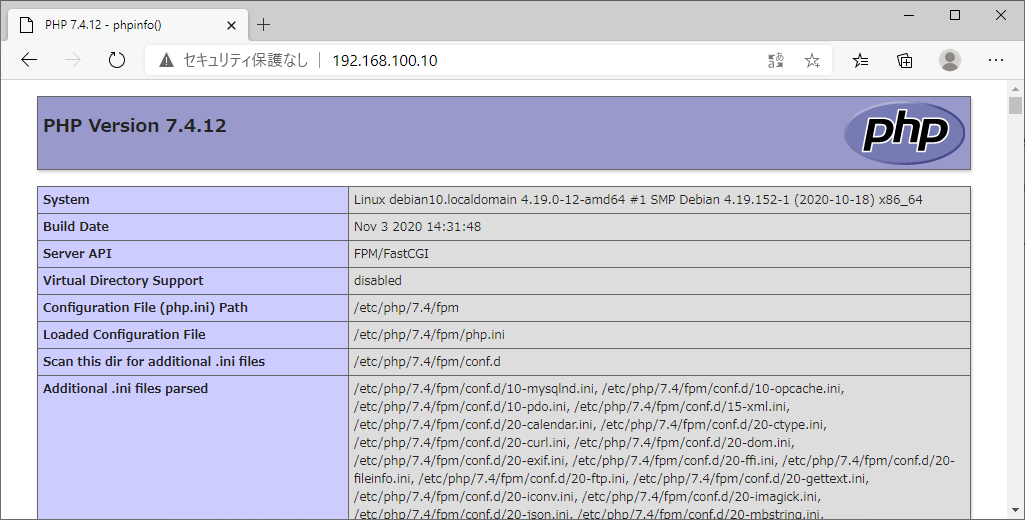Image resolution: width=1025 pixels, height=520 pixels.
Task: Click the 'Linux debian10.localdomain' system value
Action: click(638, 200)
